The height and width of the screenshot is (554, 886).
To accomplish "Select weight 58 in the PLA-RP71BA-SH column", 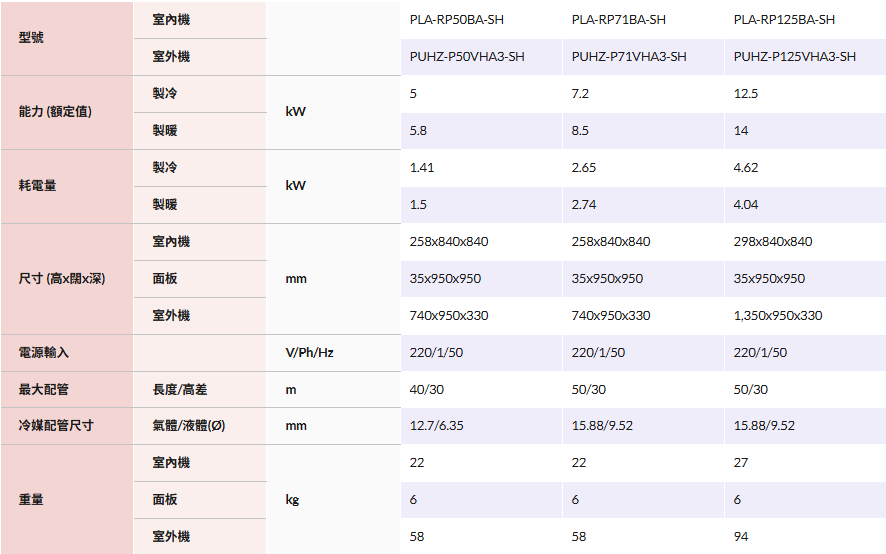I will pyautogui.click(x=579, y=536).
